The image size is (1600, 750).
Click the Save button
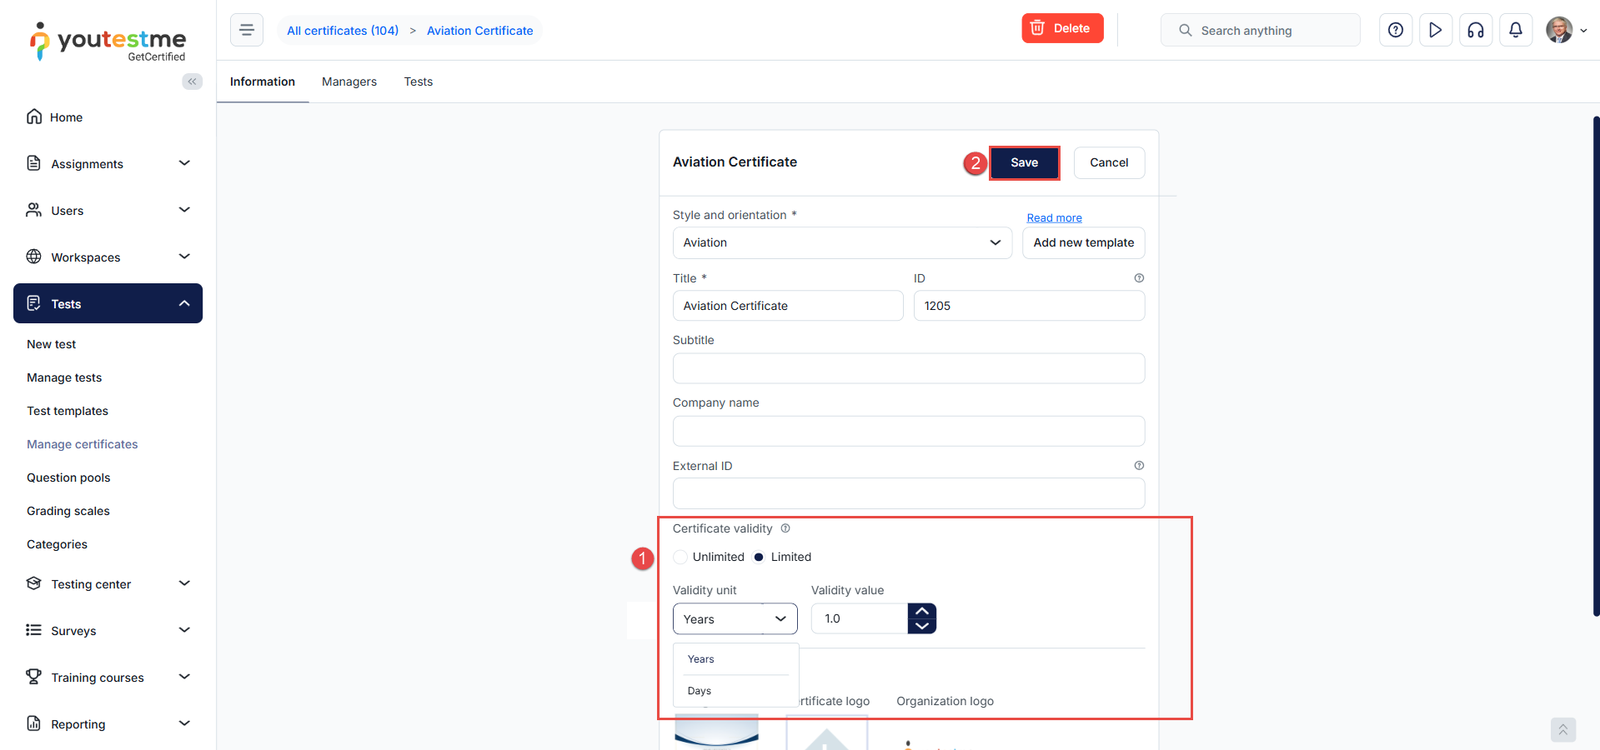point(1024,163)
